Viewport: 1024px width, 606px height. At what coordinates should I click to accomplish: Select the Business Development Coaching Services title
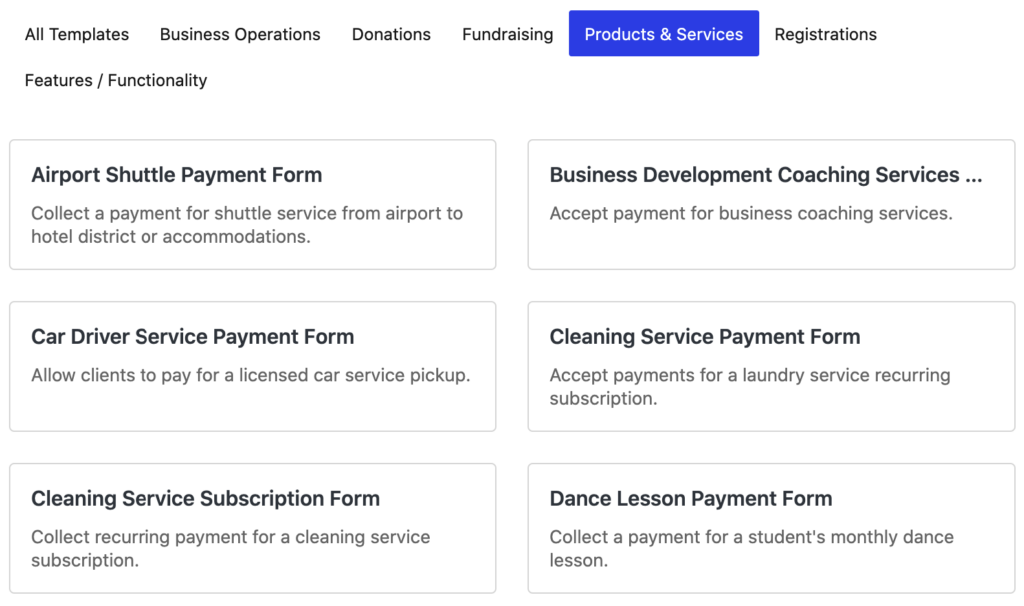(754, 175)
